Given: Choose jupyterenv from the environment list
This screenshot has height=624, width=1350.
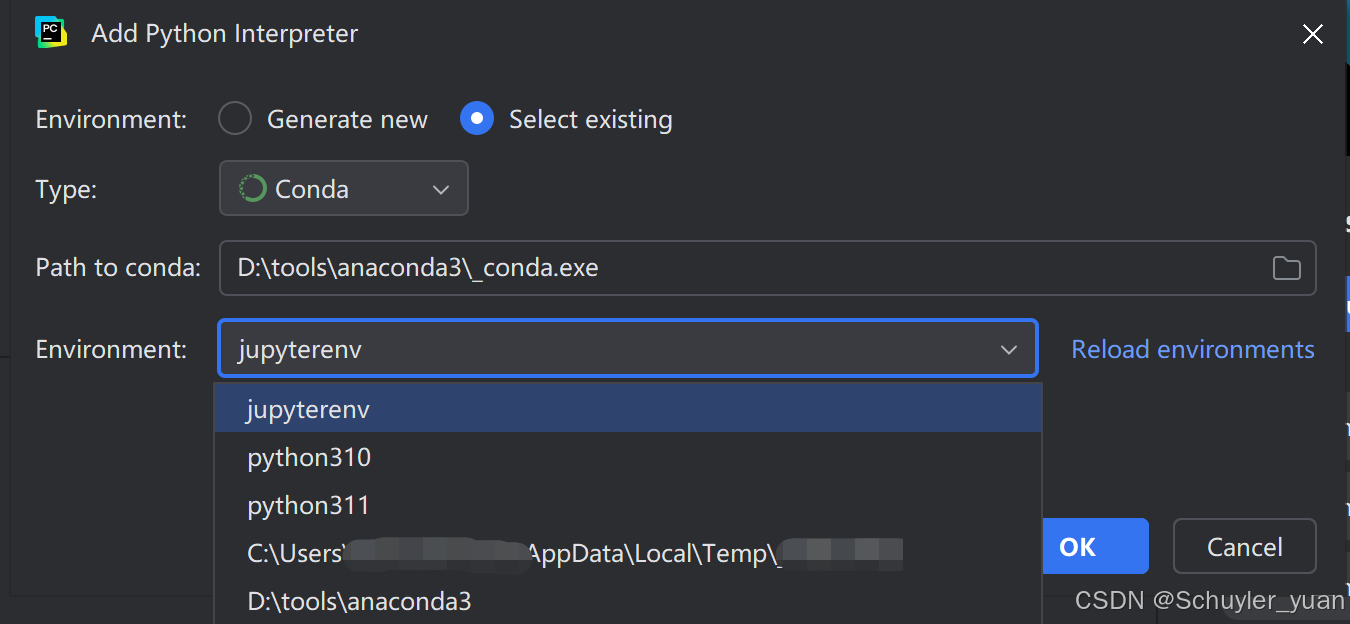Looking at the screenshot, I should [x=628, y=409].
